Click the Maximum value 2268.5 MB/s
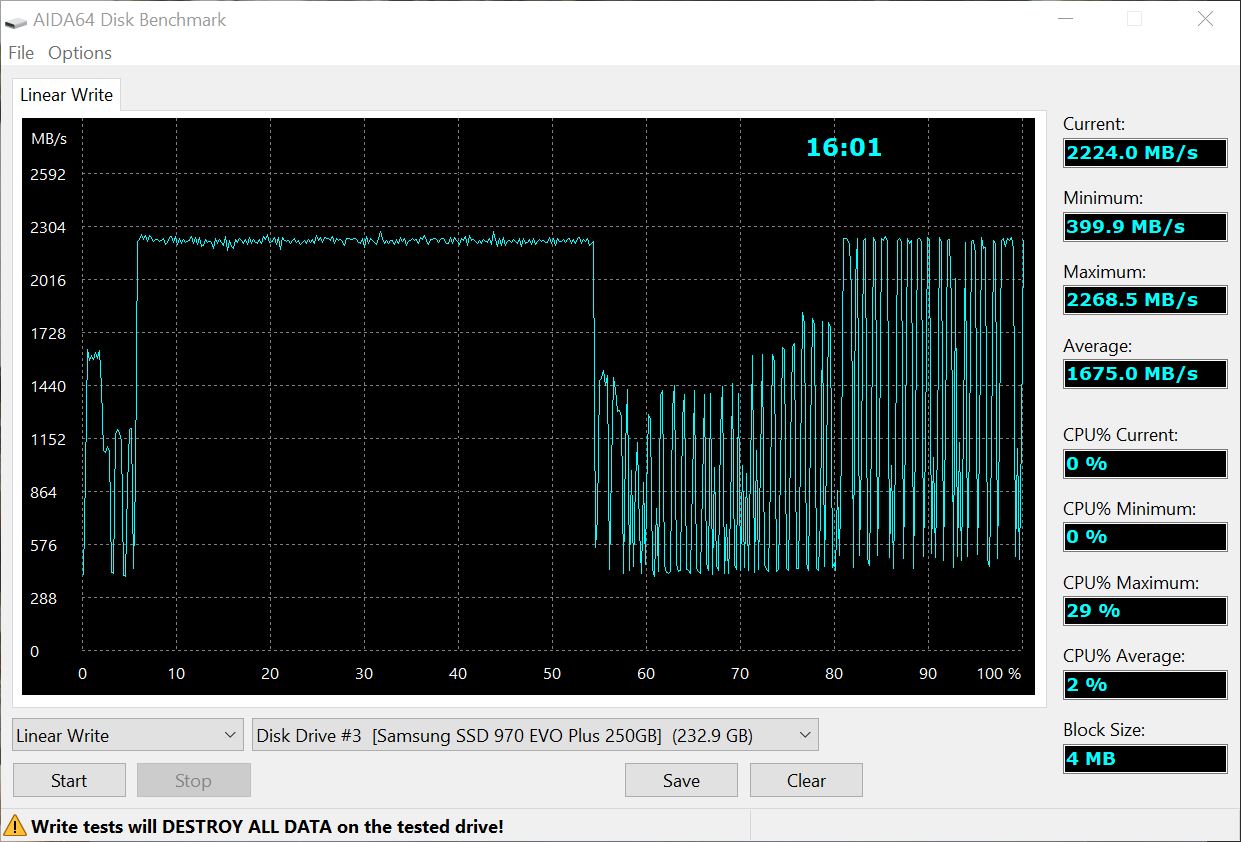This screenshot has width=1241, height=842. click(1145, 300)
